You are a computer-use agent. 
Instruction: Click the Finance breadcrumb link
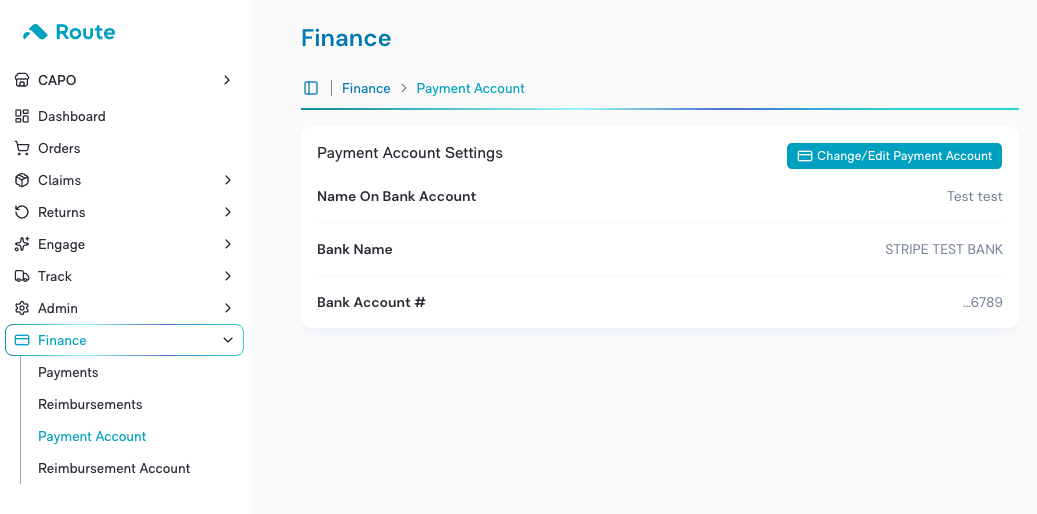tap(366, 88)
